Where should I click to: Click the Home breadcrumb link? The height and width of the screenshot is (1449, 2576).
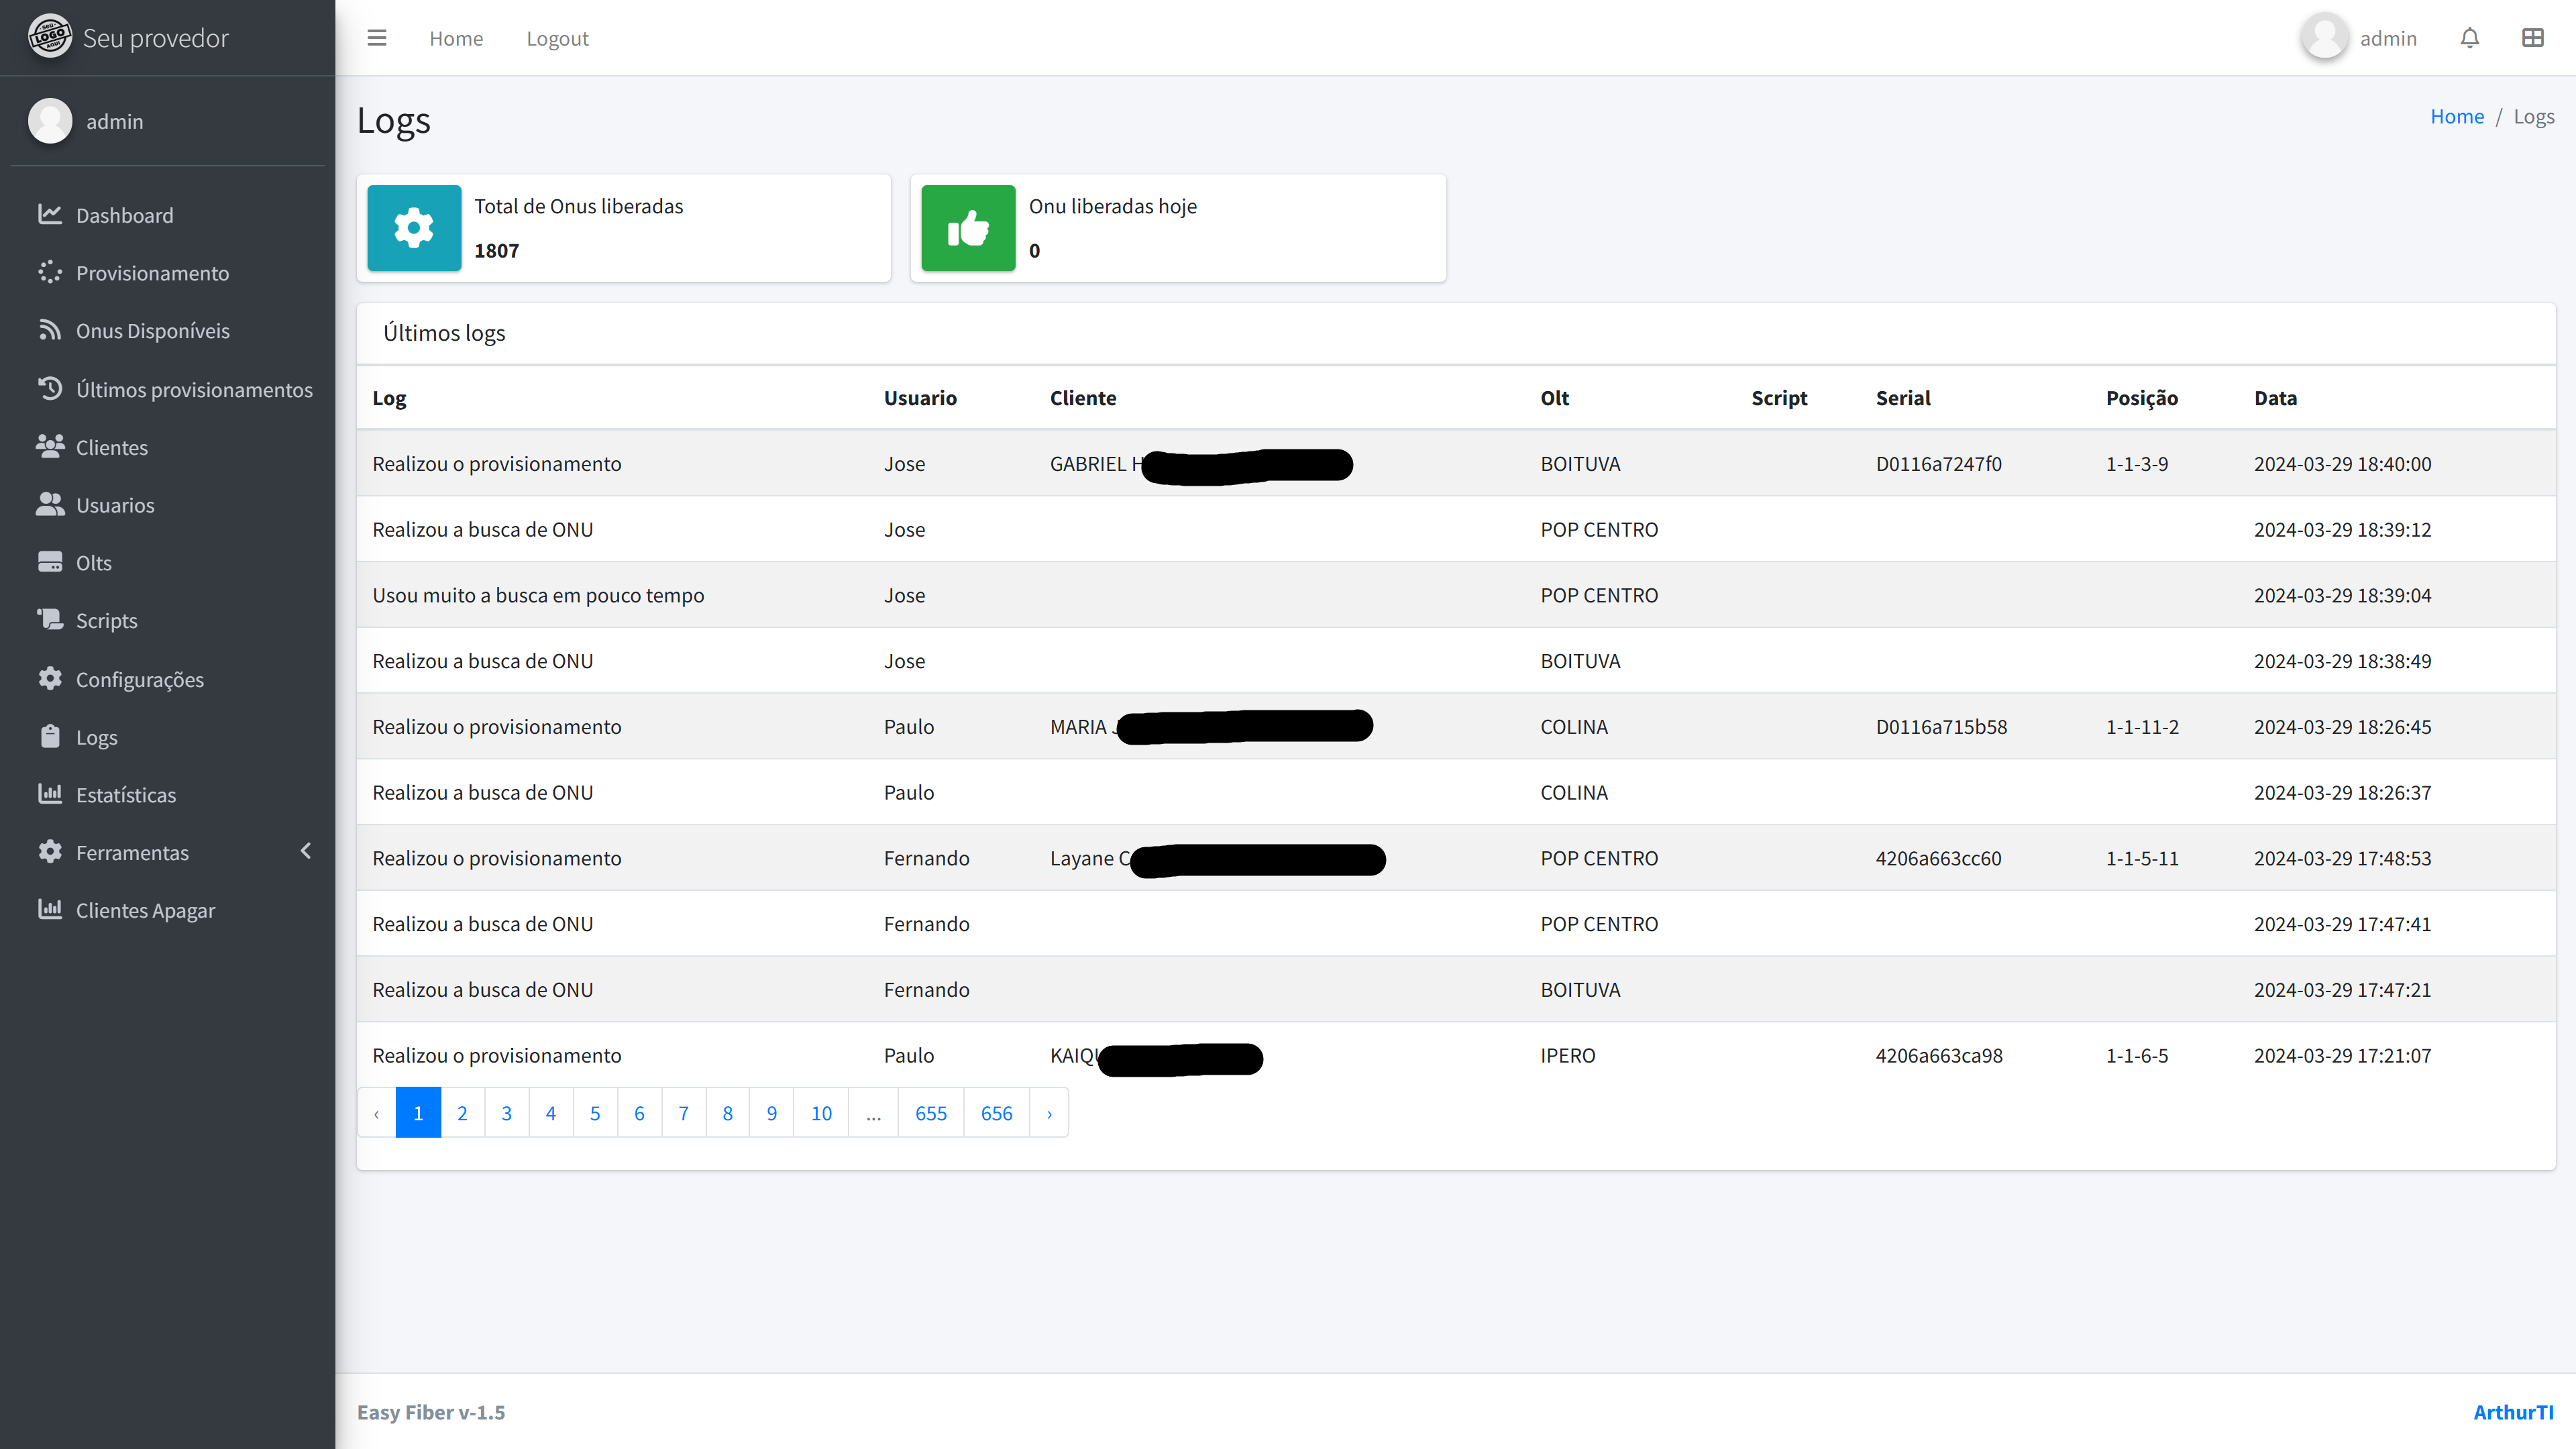coord(2456,116)
